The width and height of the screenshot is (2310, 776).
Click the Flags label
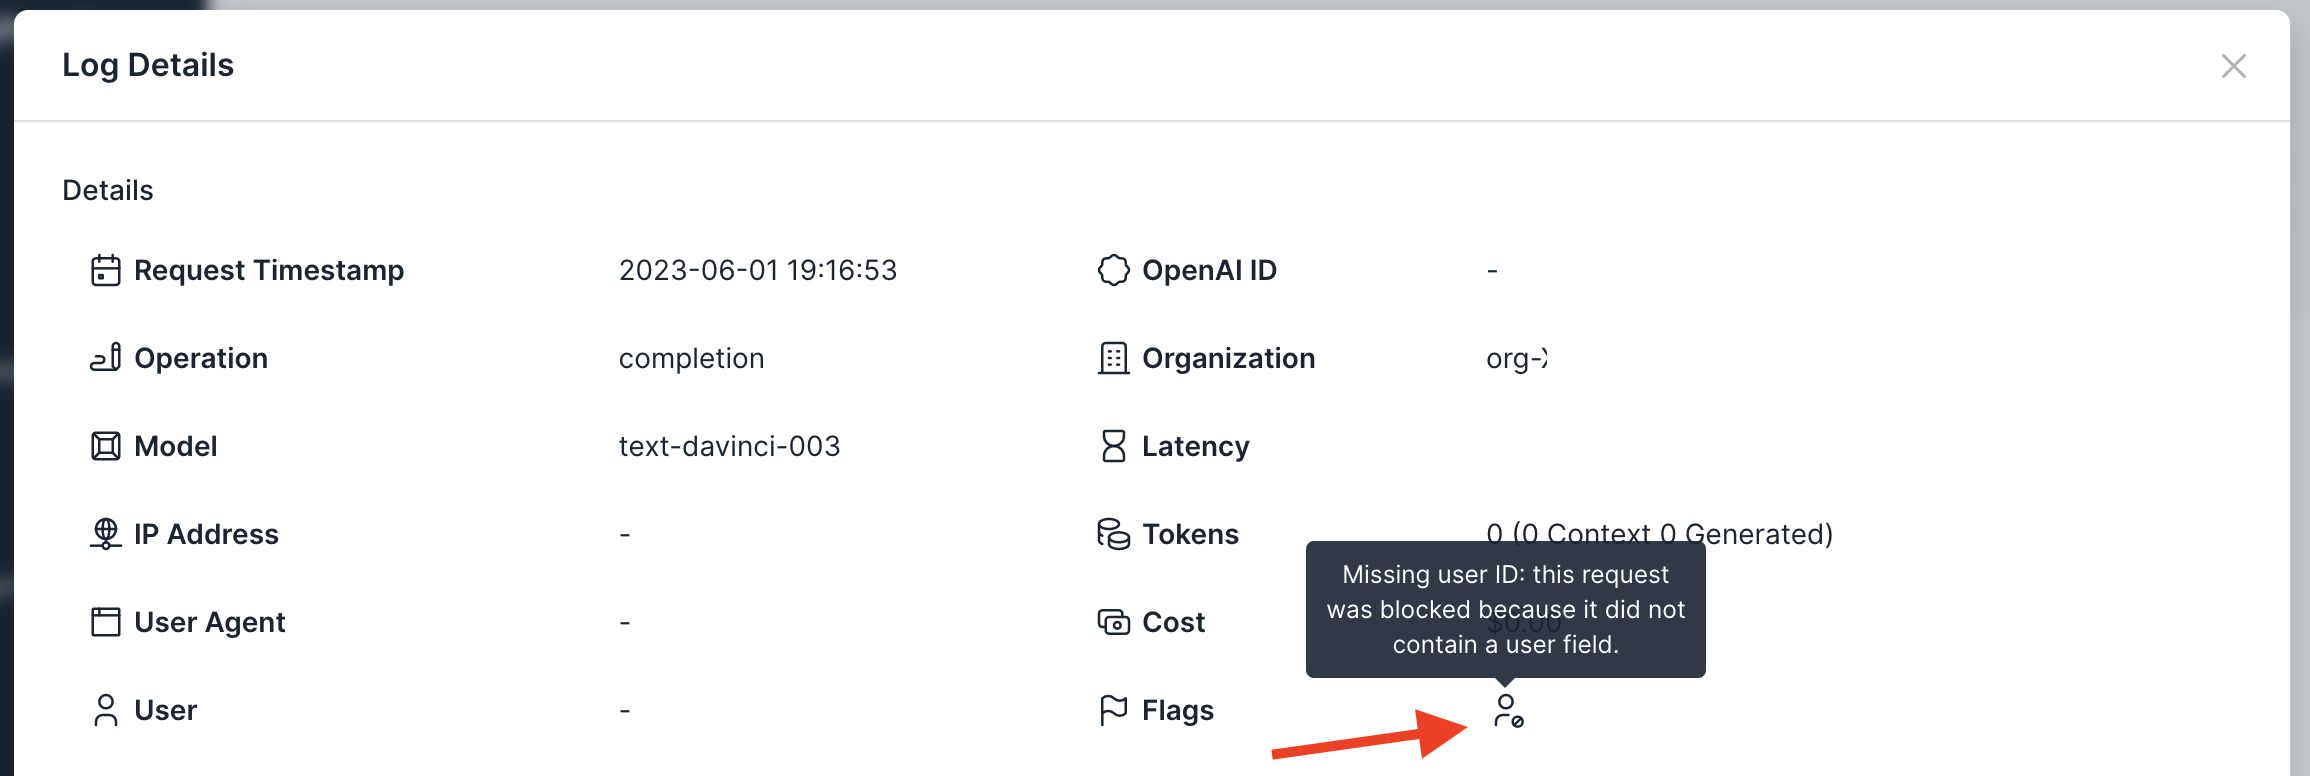coord(1178,711)
